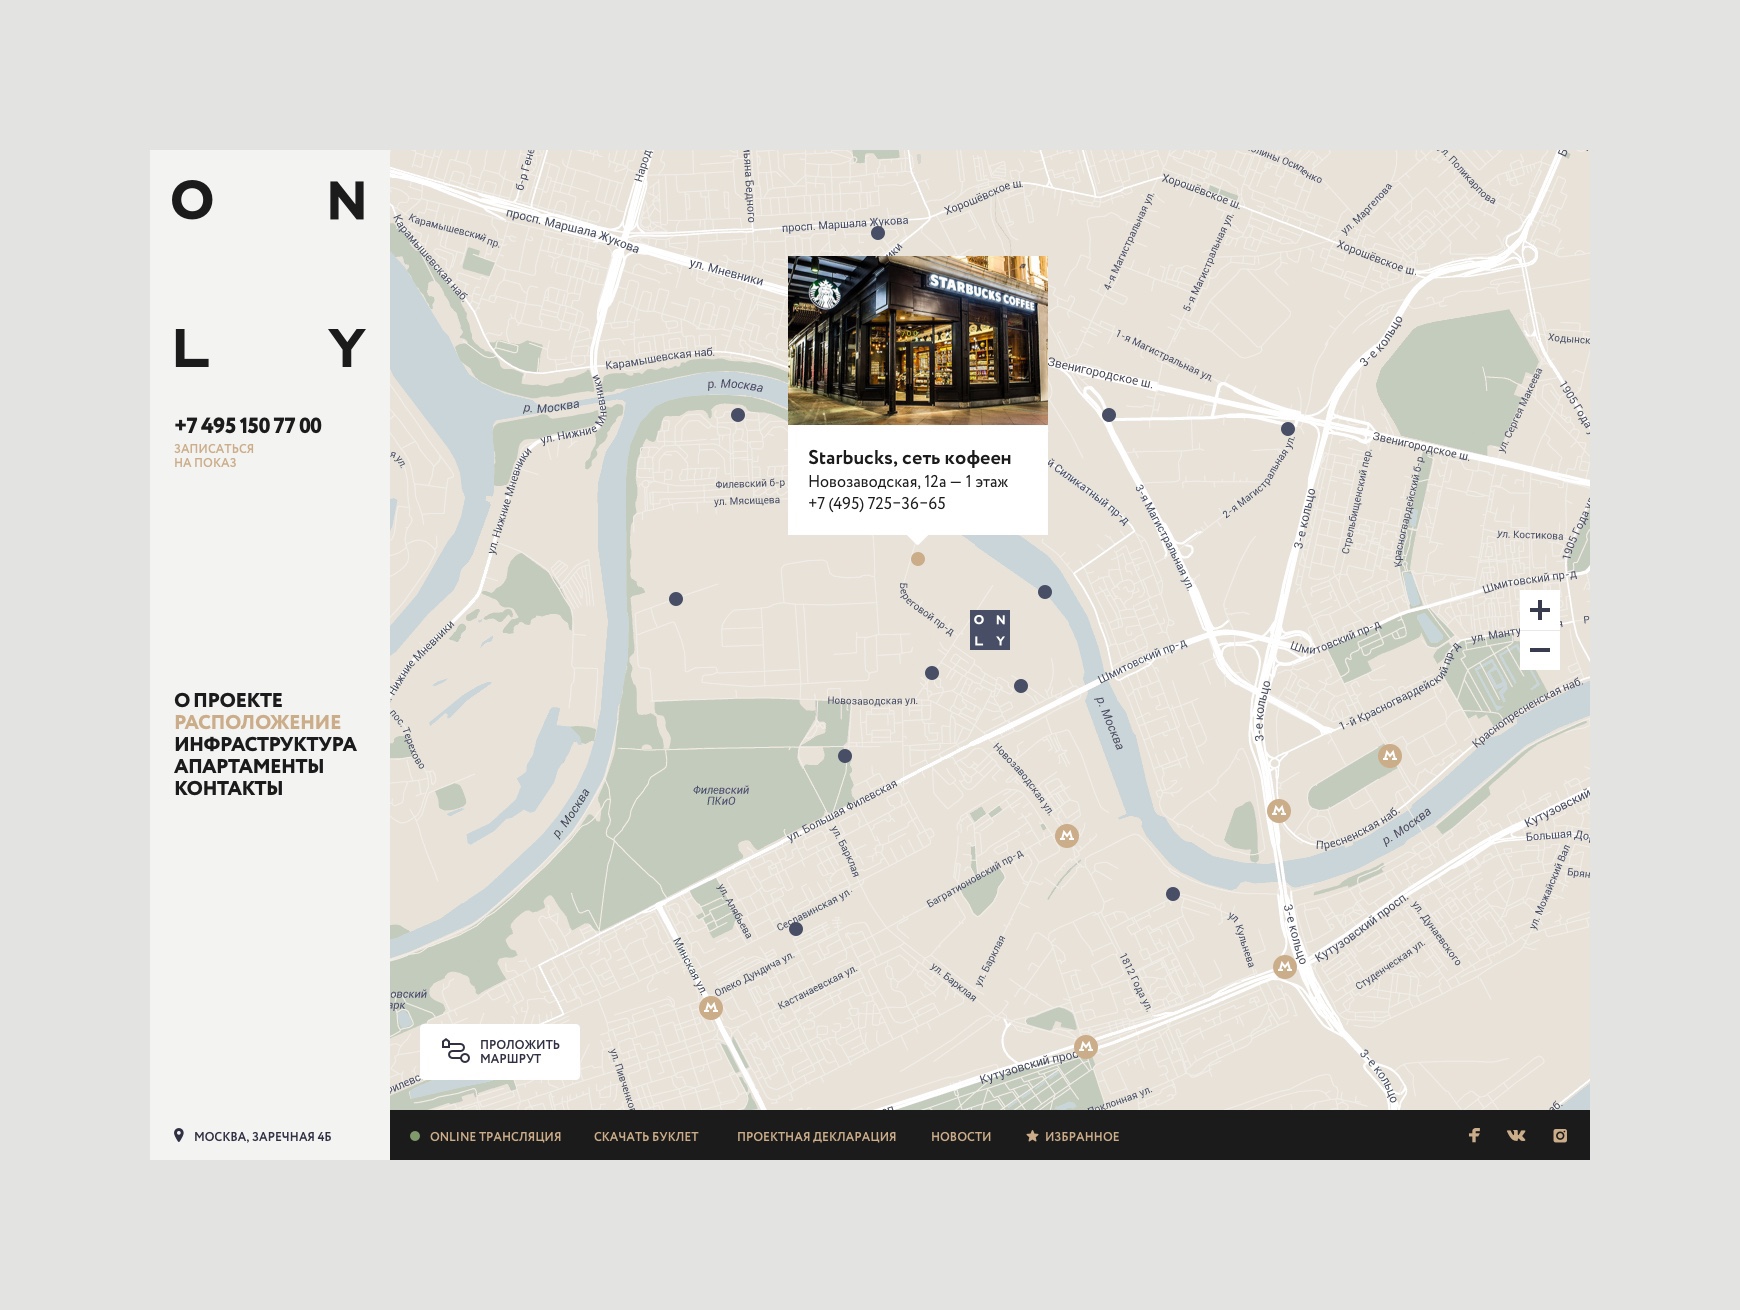Zoom in the map with plus button

tap(1540, 610)
